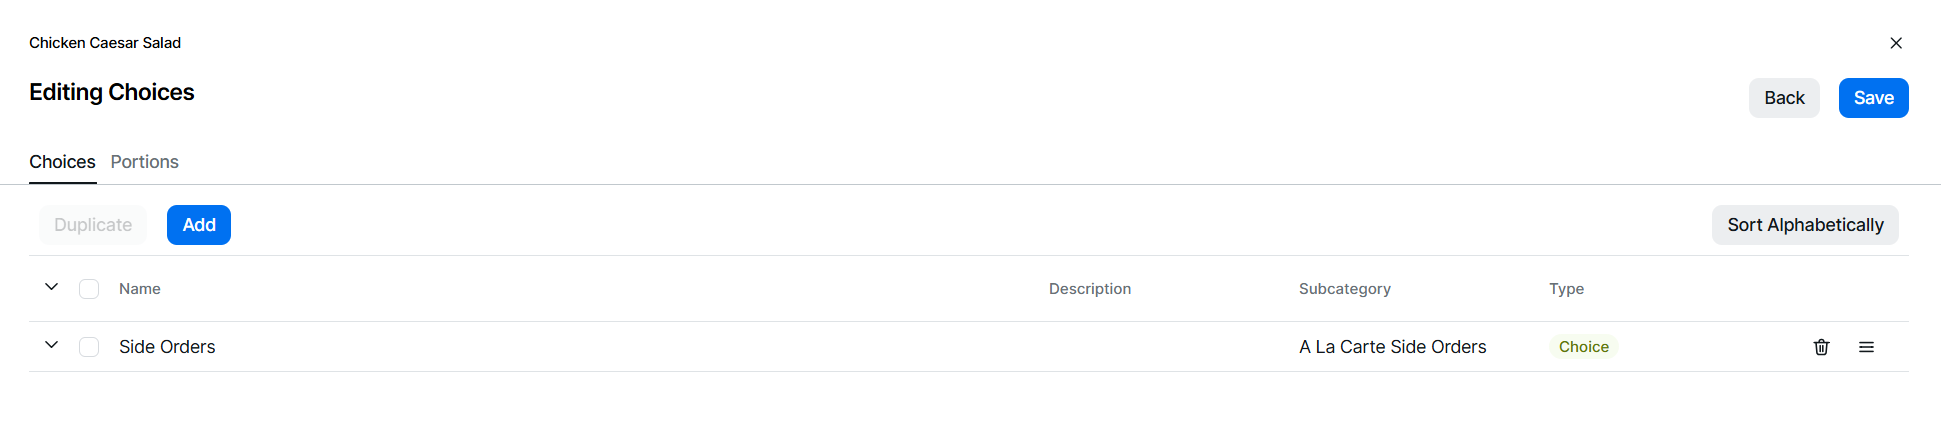Add a new choice

pyautogui.click(x=199, y=225)
